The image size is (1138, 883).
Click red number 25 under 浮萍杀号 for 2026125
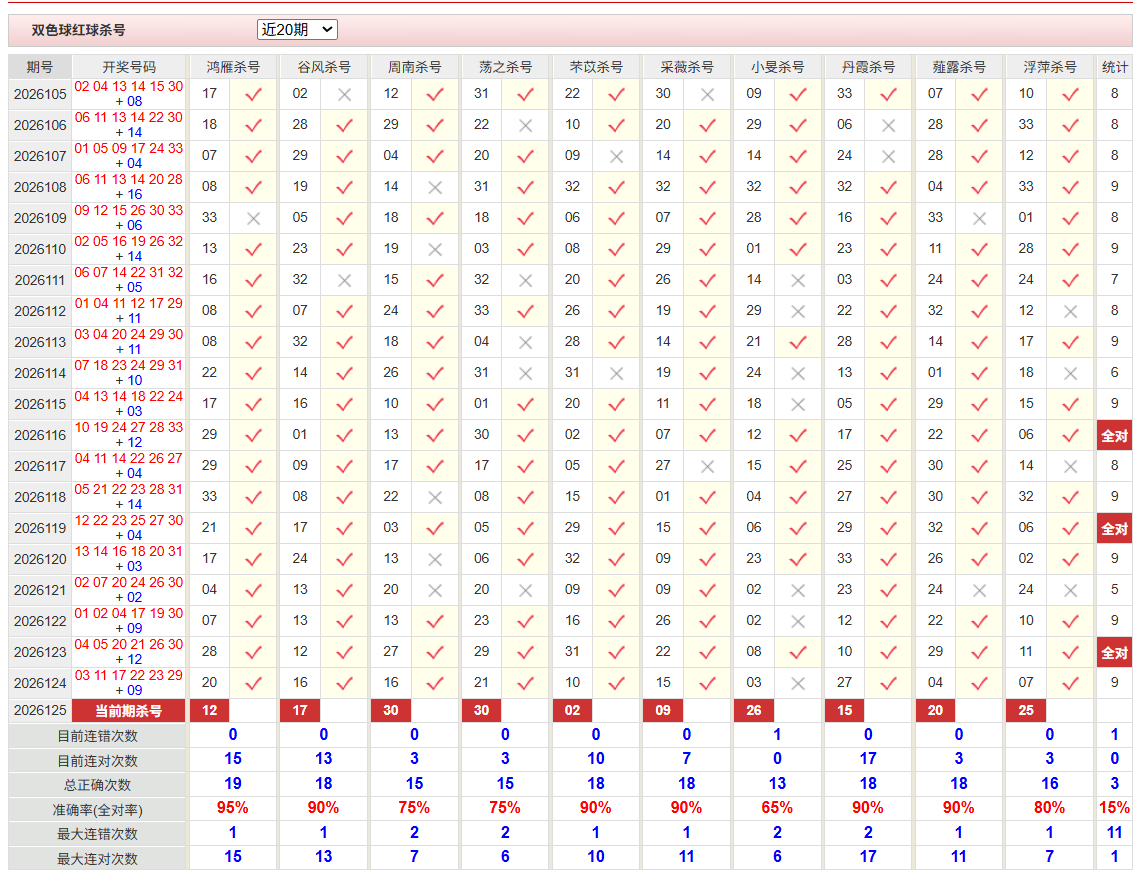pyautogui.click(x=1026, y=711)
